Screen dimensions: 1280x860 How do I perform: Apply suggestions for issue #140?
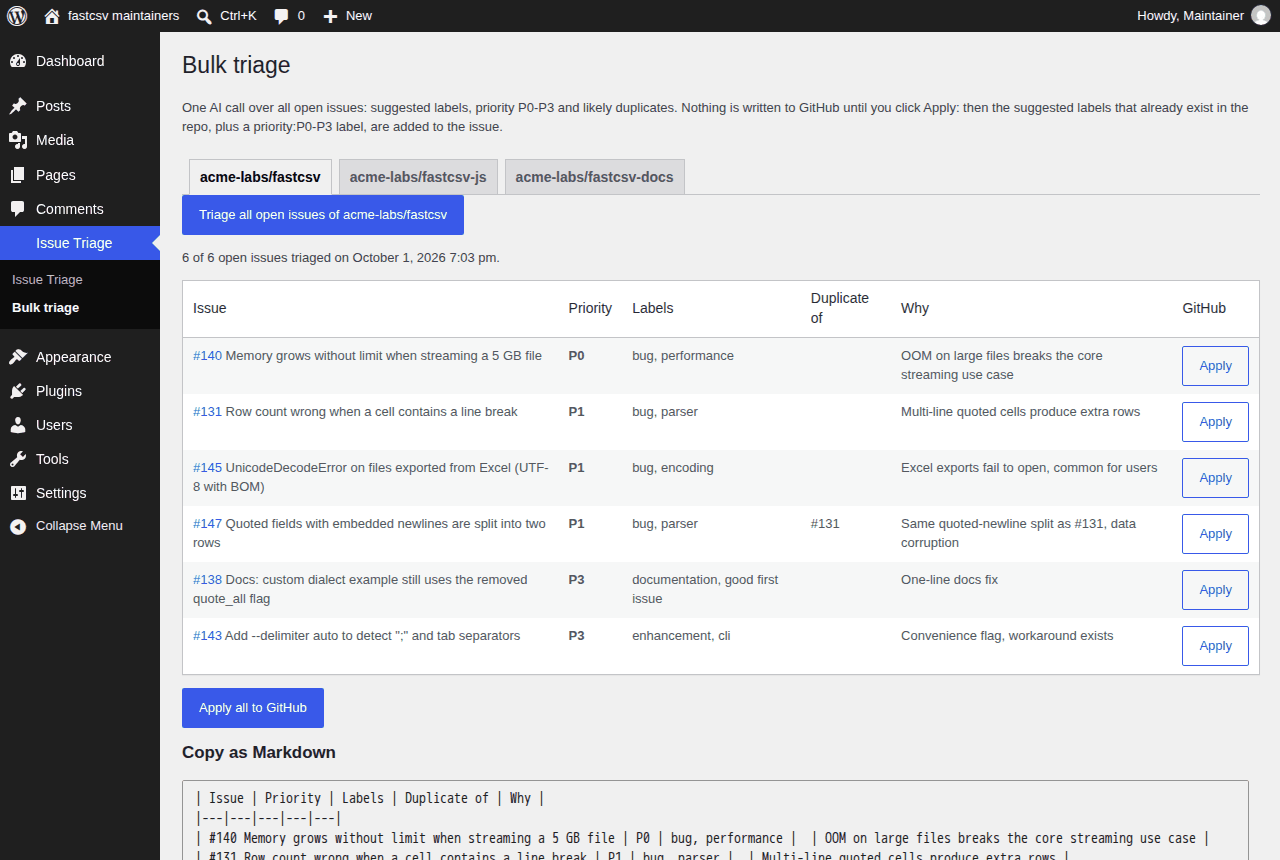coord(1215,366)
